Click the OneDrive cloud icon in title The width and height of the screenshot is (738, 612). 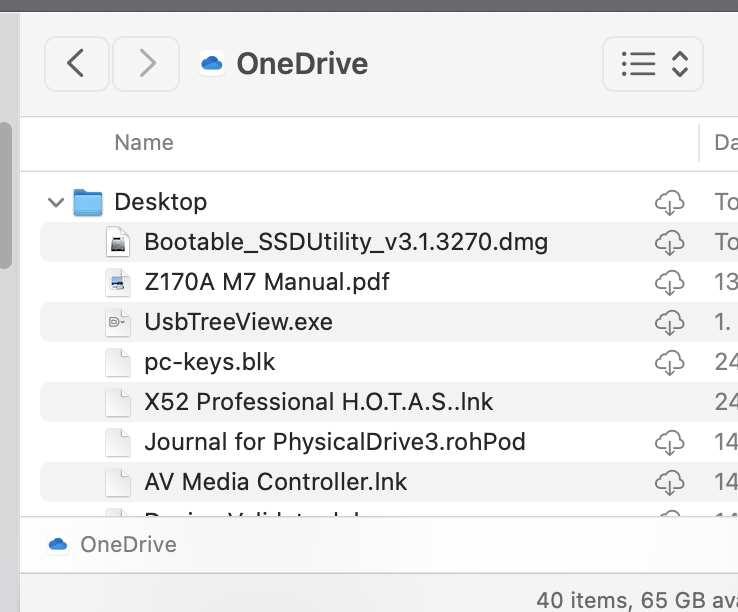(x=212, y=64)
